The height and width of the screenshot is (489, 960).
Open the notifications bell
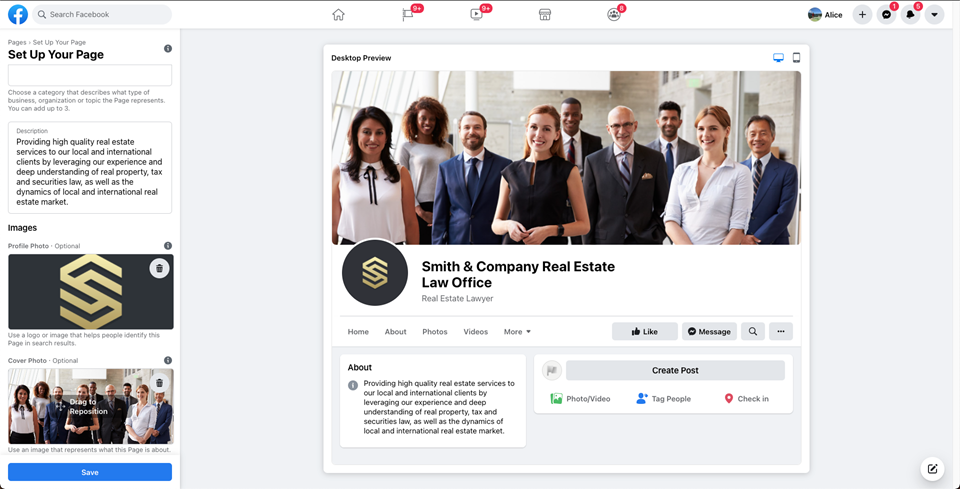click(910, 15)
